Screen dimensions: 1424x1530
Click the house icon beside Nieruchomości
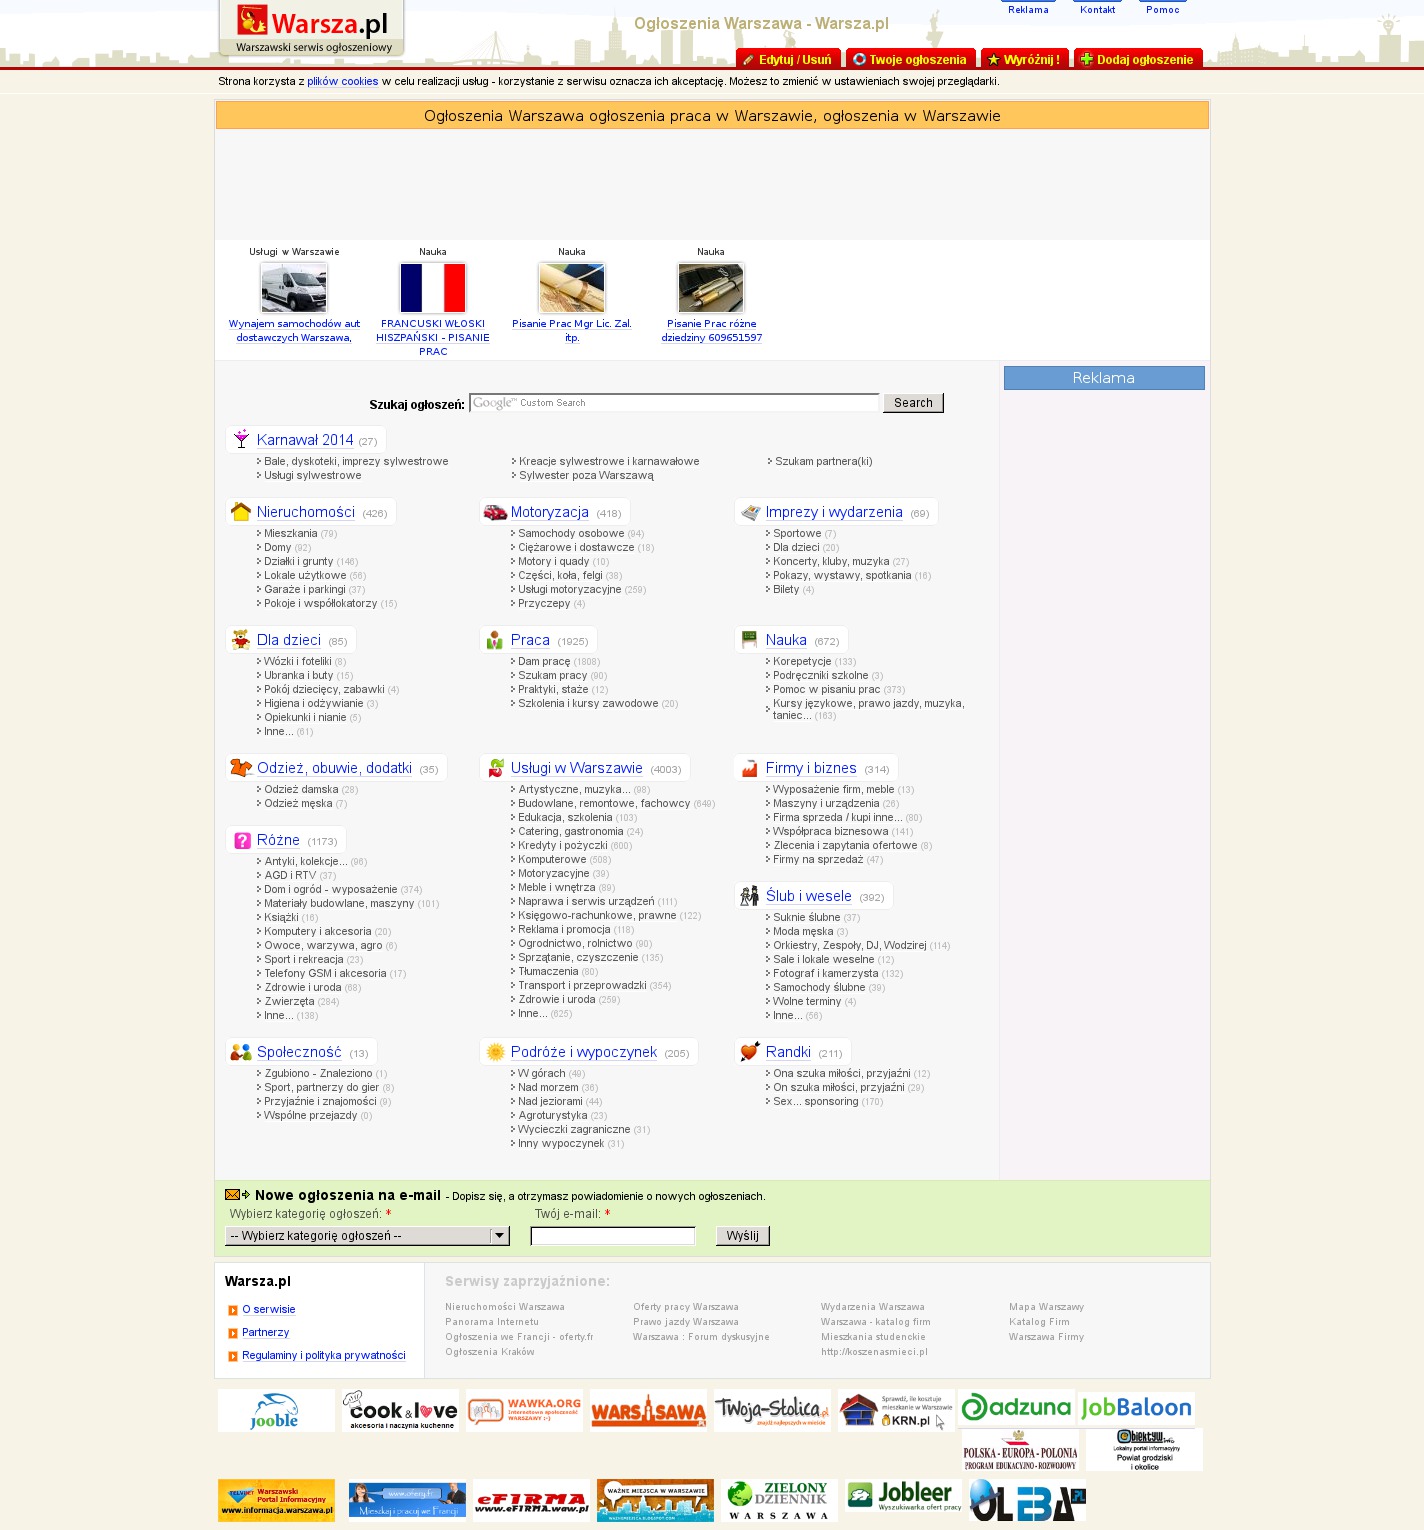pyautogui.click(x=240, y=512)
